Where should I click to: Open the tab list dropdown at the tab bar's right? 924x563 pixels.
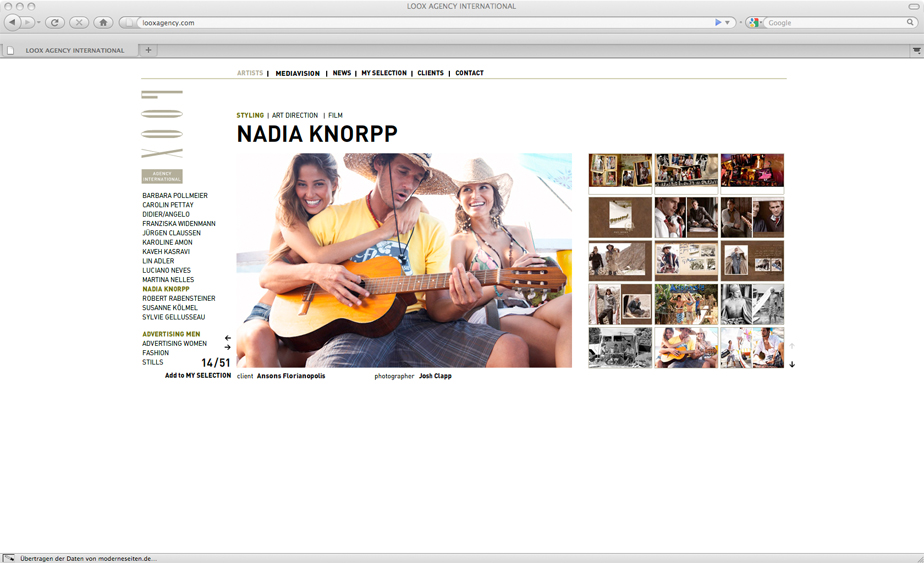click(x=916, y=50)
